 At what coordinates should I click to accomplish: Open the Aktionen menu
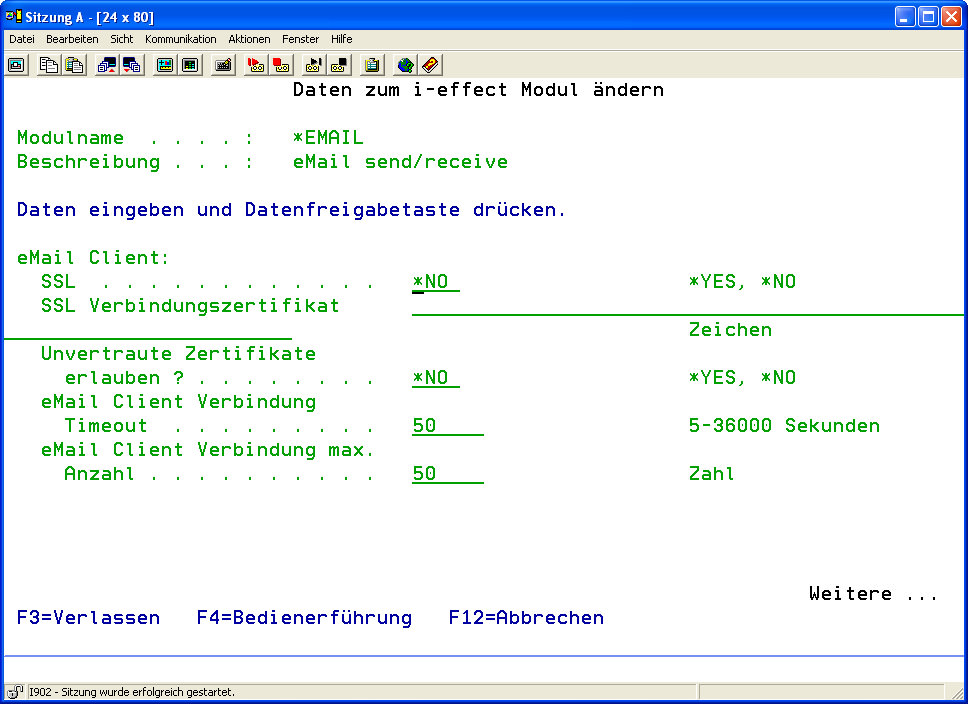pyautogui.click(x=249, y=39)
